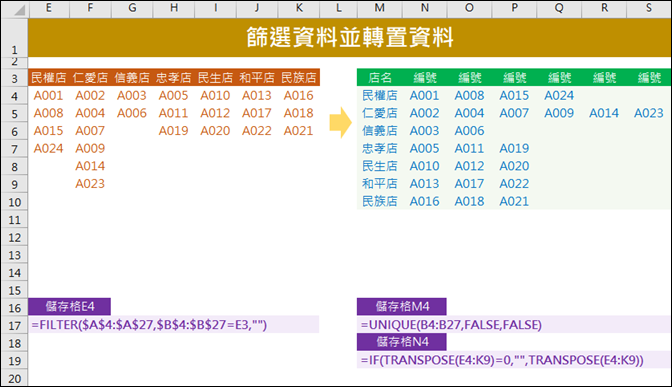Select blue cell A014 in column R

tap(604, 113)
